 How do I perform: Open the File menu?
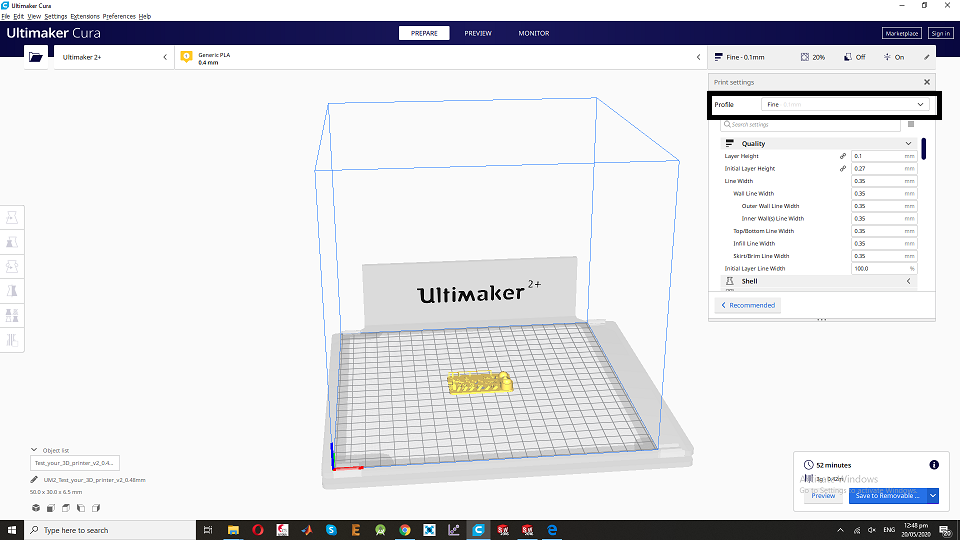6,17
